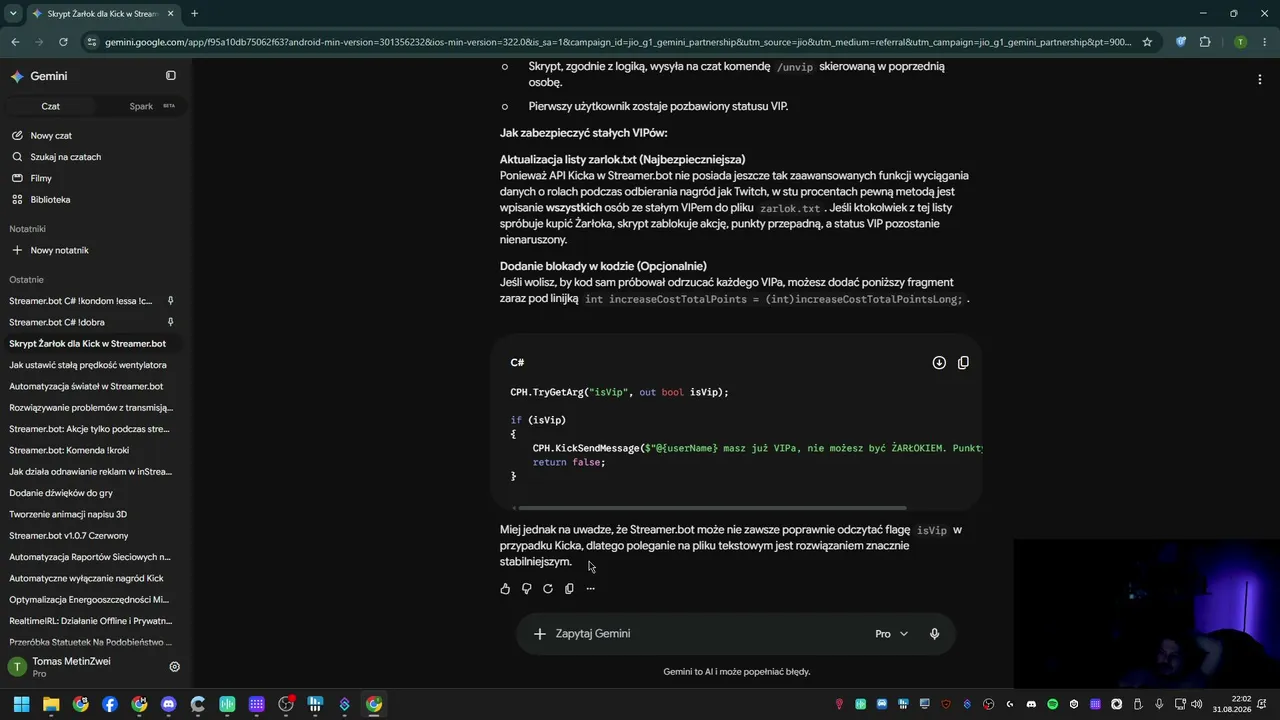Open chat 'Automatyczne wyłączanie nagród Kick'
The height and width of the screenshot is (720, 1280).
(86, 578)
